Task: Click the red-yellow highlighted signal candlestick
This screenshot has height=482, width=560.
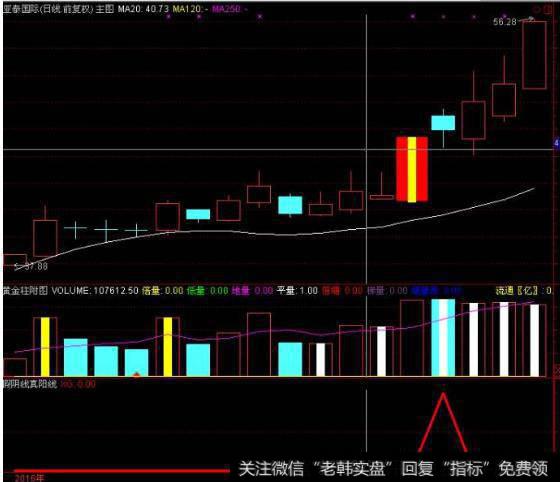Action: (x=412, y=169)
